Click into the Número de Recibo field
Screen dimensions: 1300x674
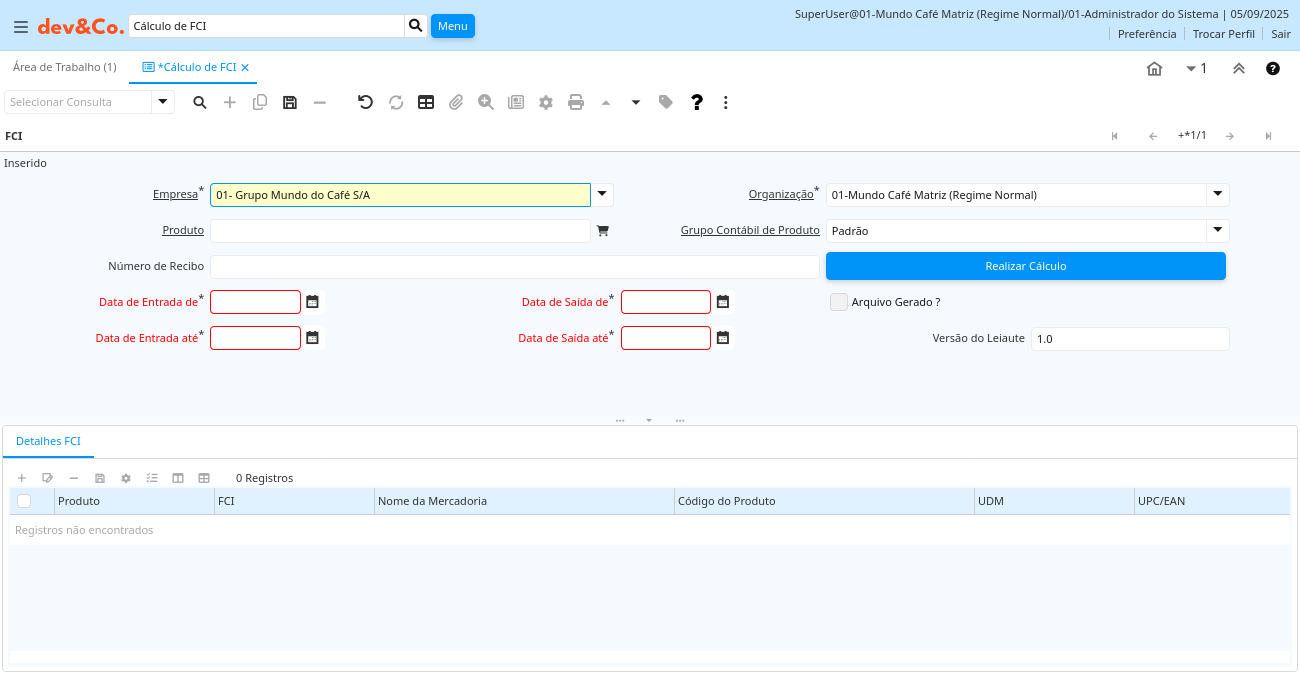(x=514, y=267)
